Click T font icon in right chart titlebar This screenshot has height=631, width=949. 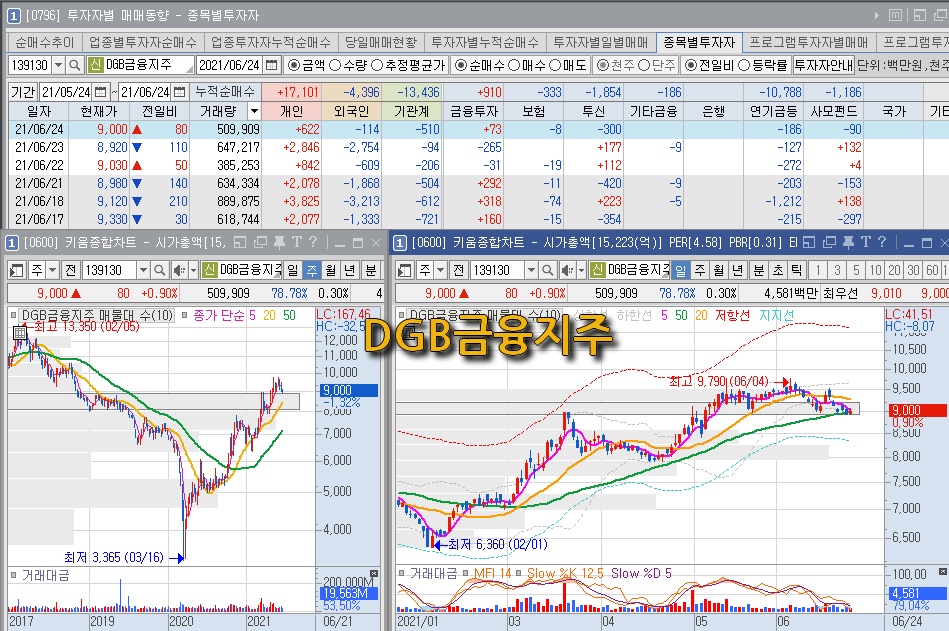865,243
